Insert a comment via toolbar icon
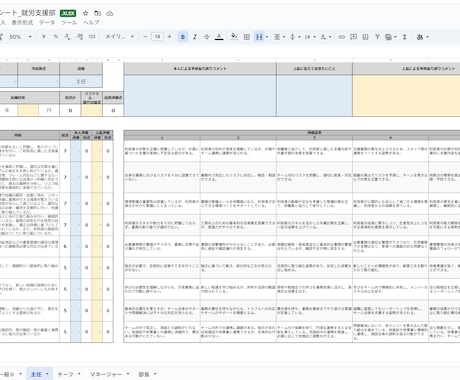Viewport: 460px width, 380px height. [x=354, y=37]
